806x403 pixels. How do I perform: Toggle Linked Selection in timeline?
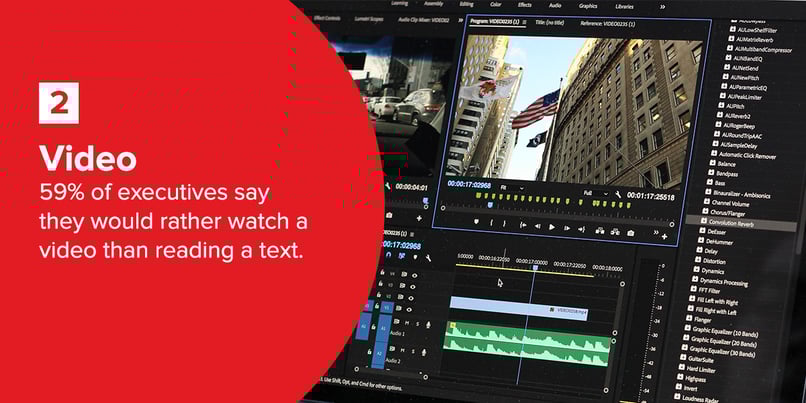click(x=401, y=256)
